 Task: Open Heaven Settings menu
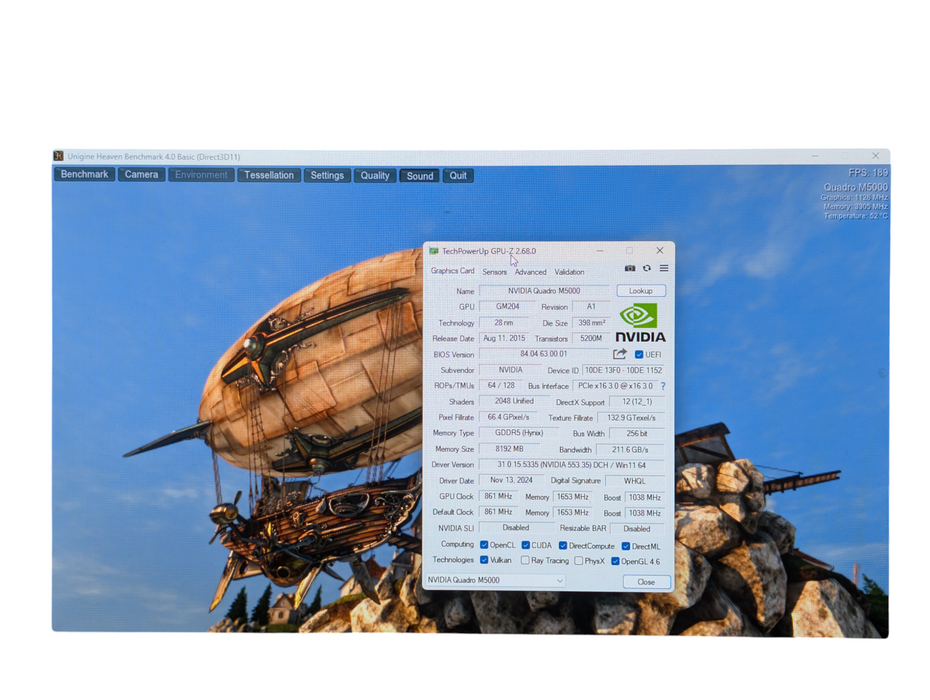click(x=327, y=176)
